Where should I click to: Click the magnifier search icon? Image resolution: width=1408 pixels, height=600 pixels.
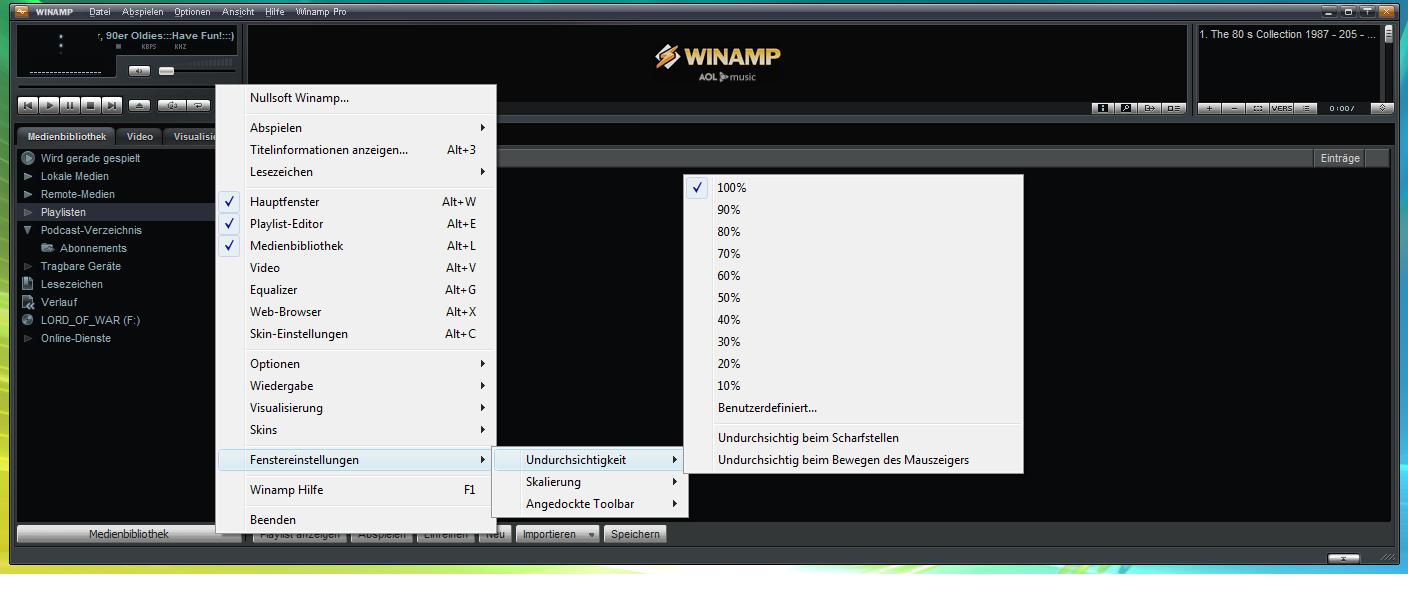click(1127, 108)
